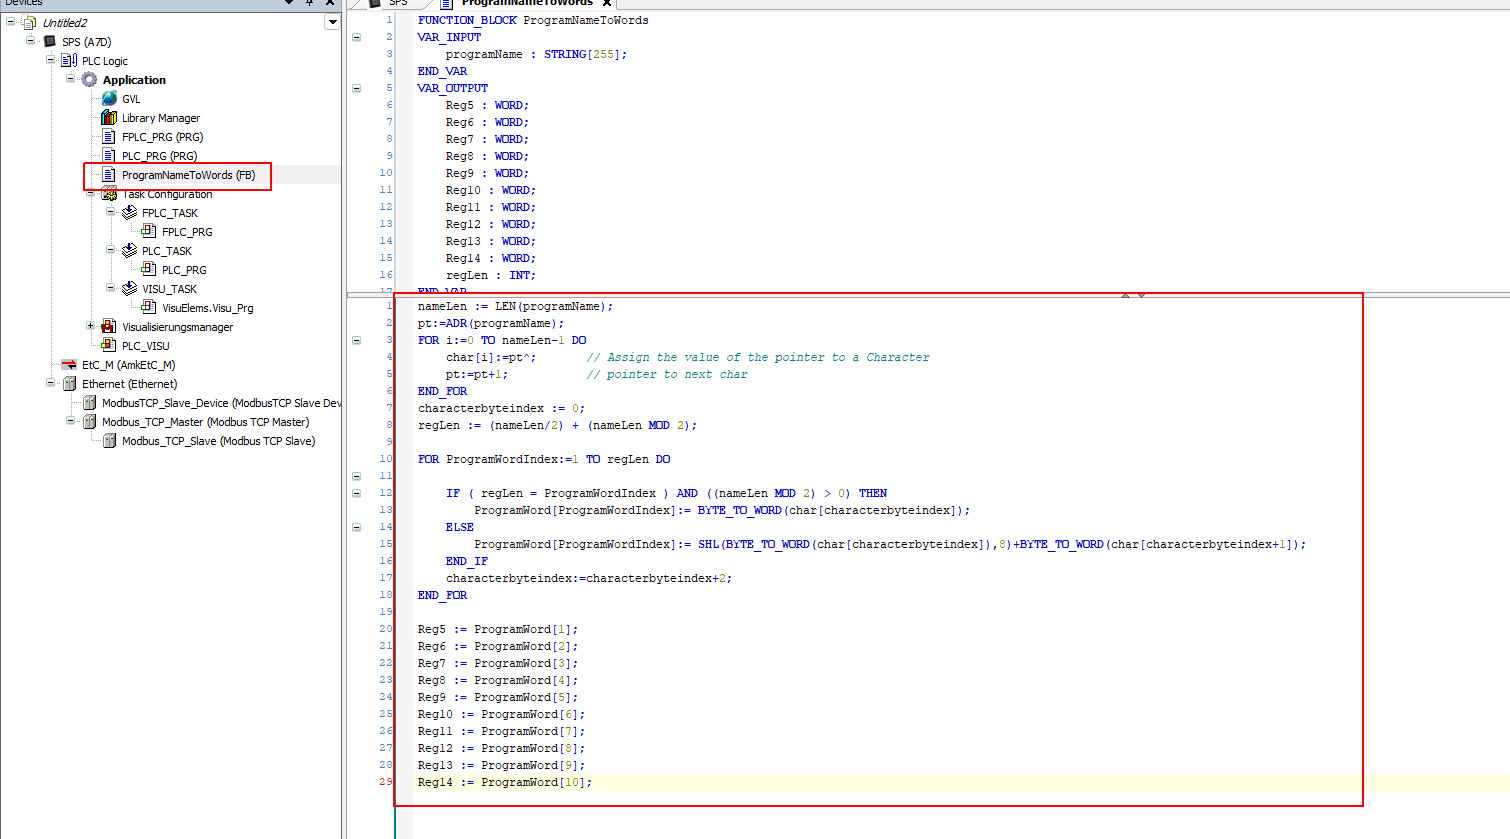Collapse the FPLC_TASK node
Viewport: 1510px width, 839px height.
click(110, 212)
